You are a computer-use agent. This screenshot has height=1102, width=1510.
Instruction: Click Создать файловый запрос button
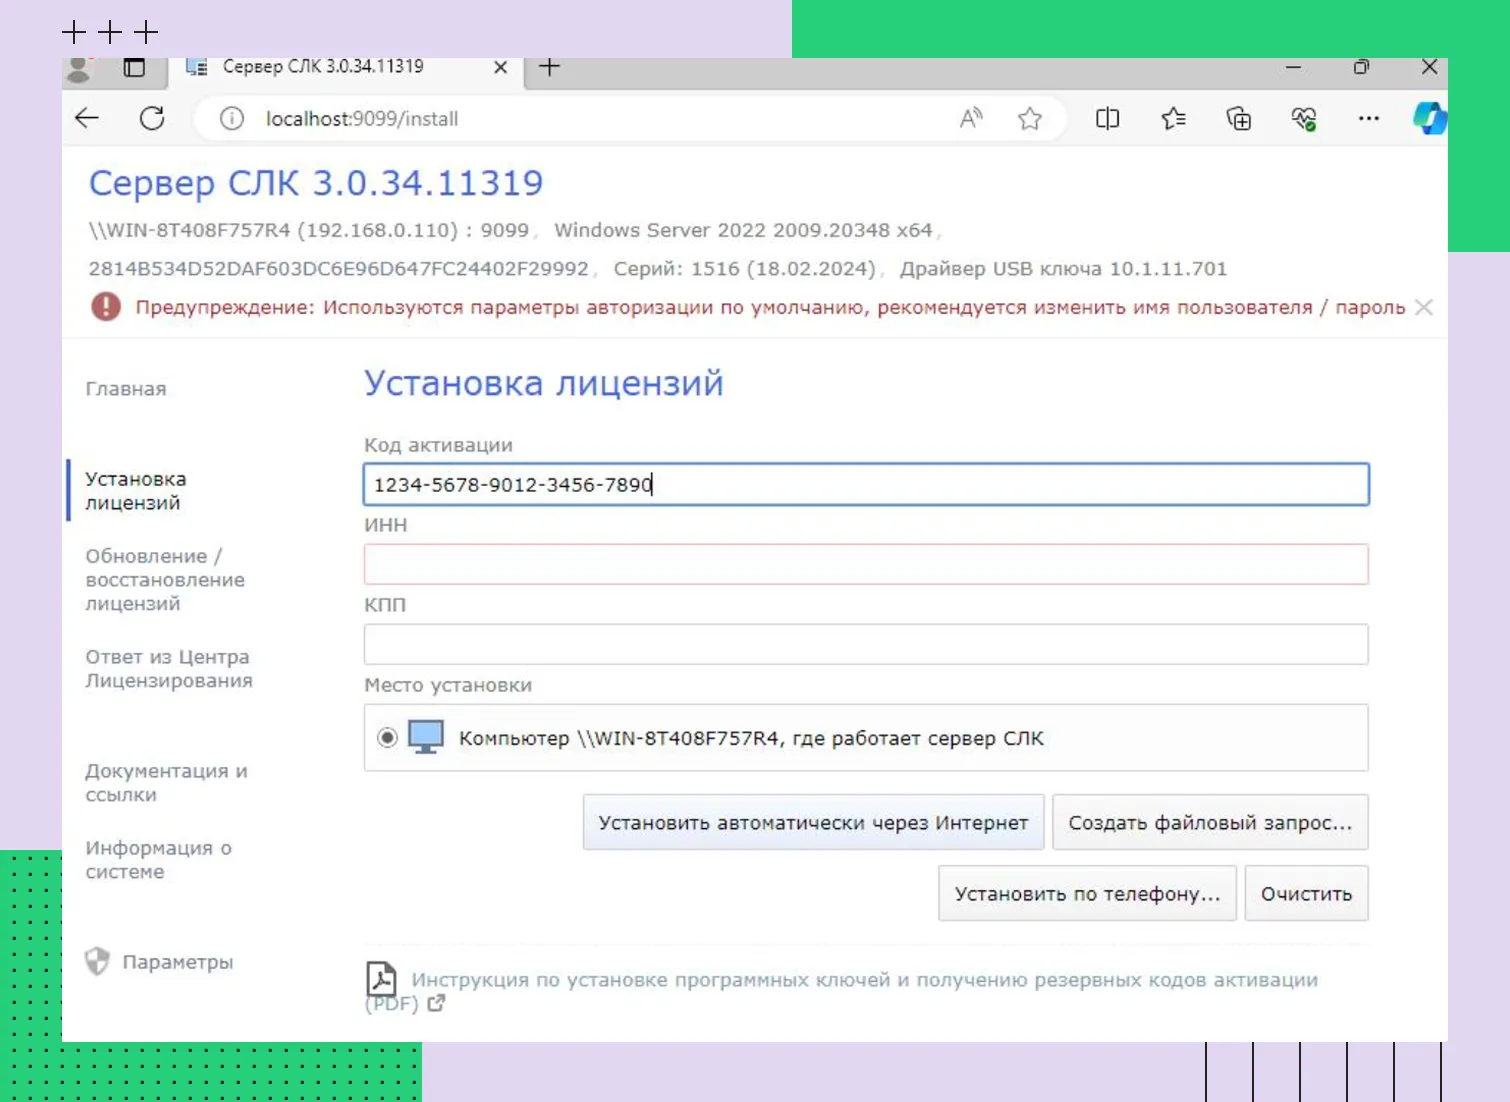[x=1209, y=823]
